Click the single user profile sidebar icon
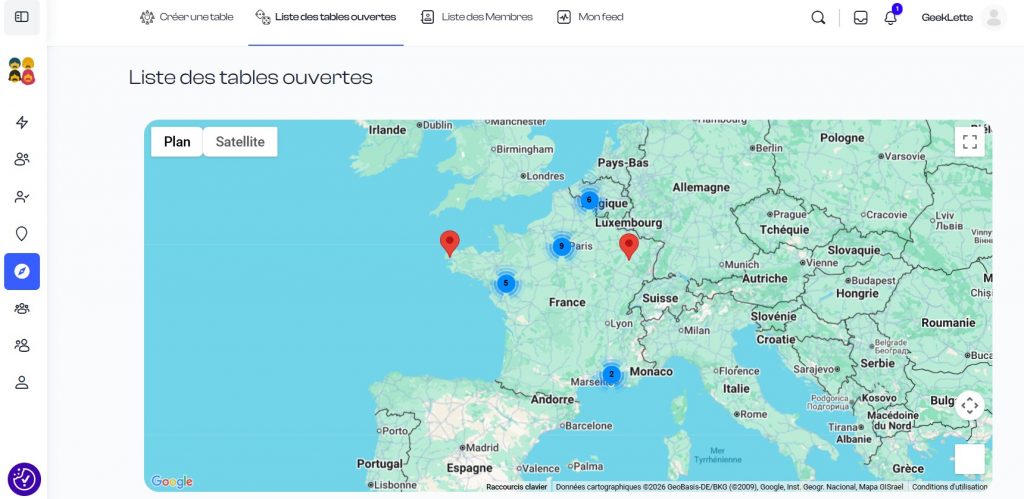This screenshot has width=1024, height=499. point(22,382)
